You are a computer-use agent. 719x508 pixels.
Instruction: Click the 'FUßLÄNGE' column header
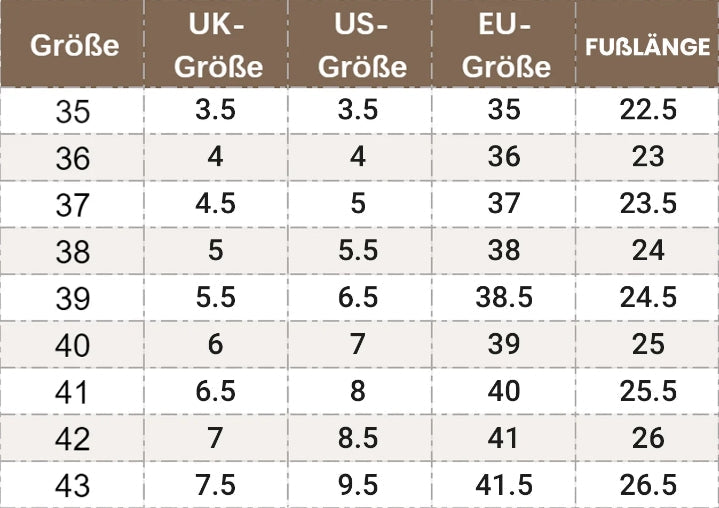point(647,46)
